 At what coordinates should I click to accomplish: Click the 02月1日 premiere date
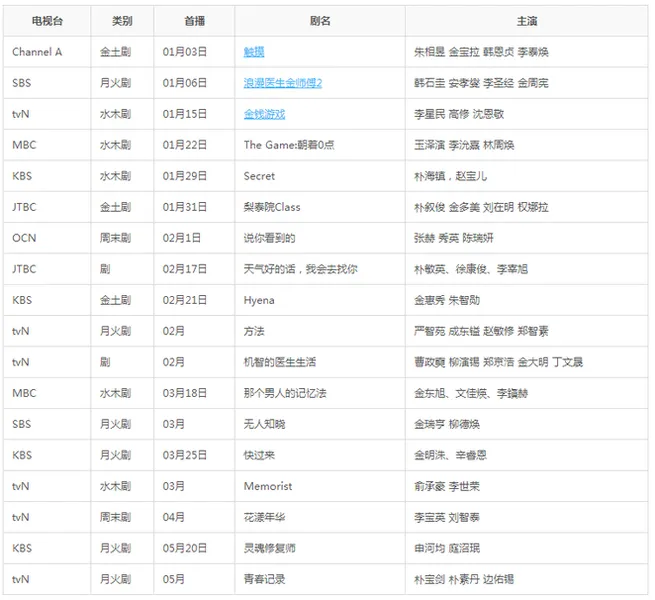click(182, 238)
